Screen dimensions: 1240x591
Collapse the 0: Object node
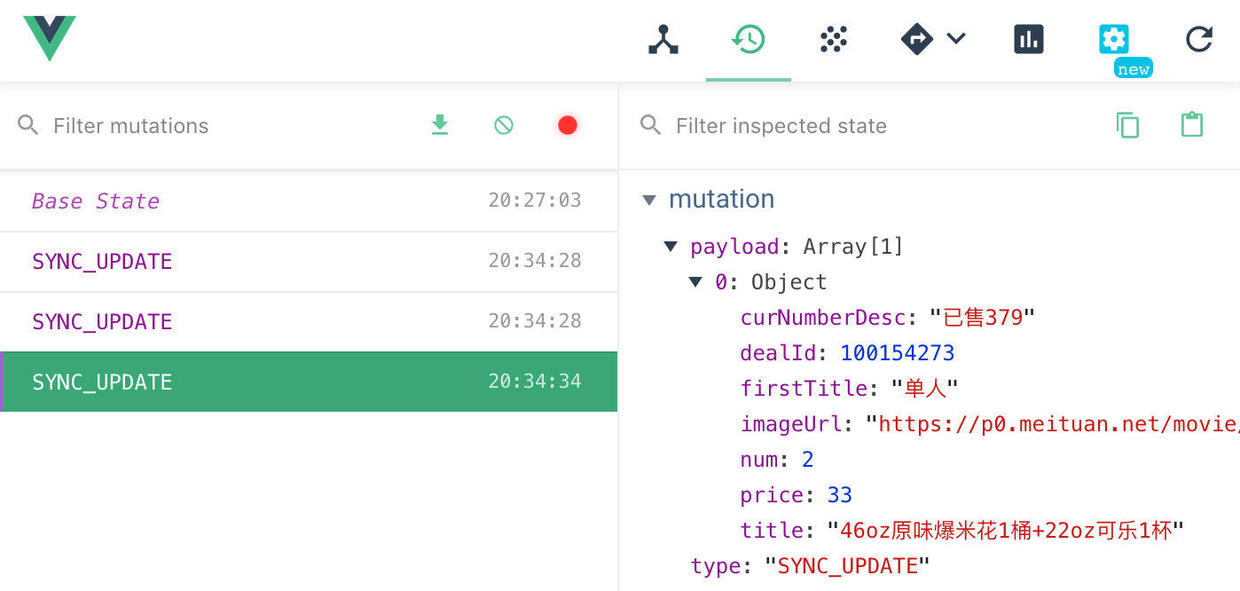pyautogui.click(x=695, y=283)
